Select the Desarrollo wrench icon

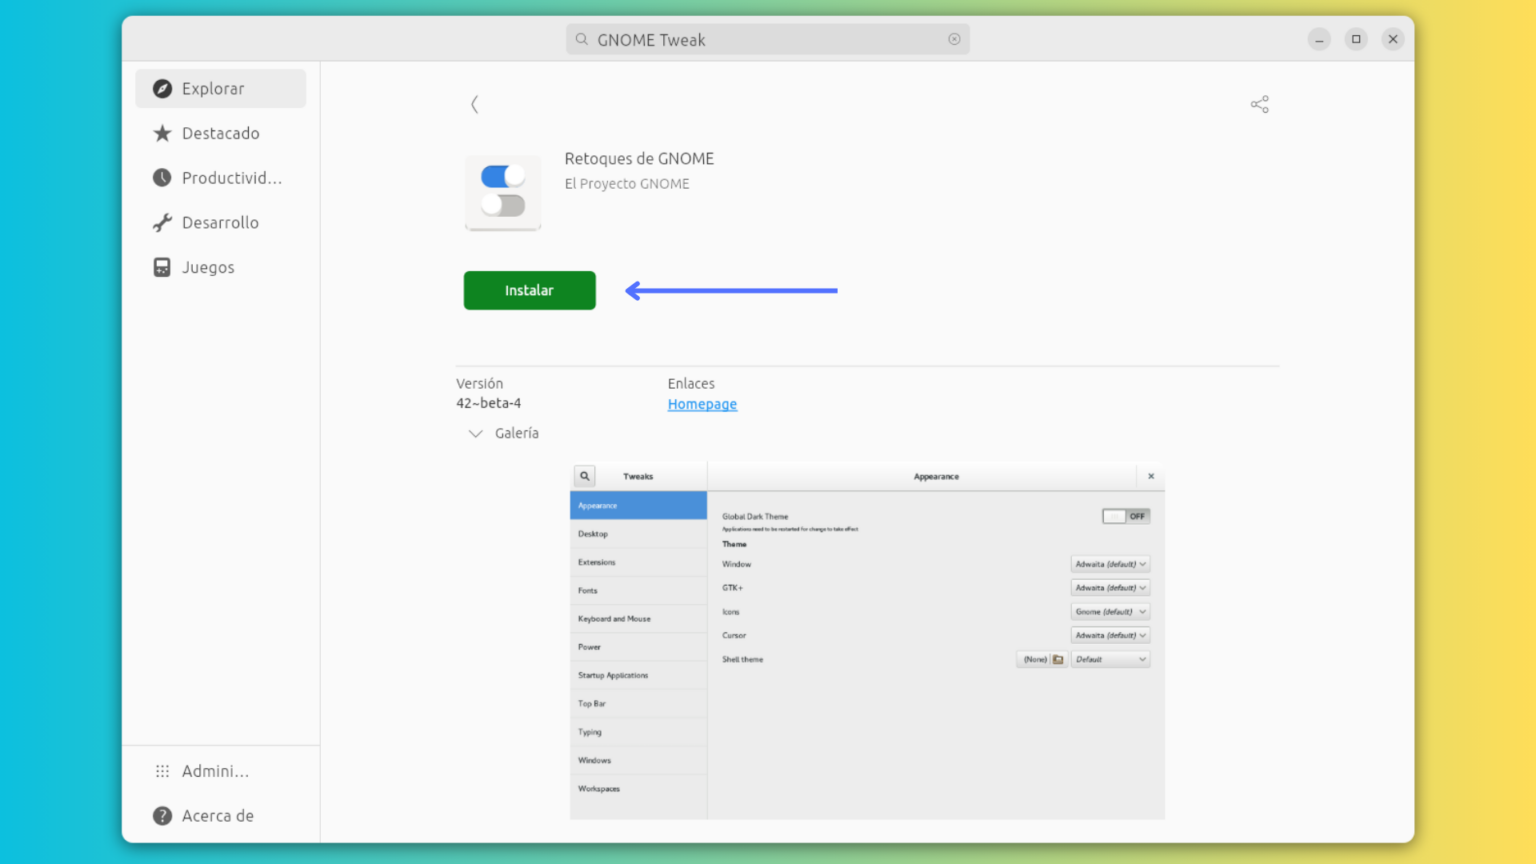coord(161,222)
